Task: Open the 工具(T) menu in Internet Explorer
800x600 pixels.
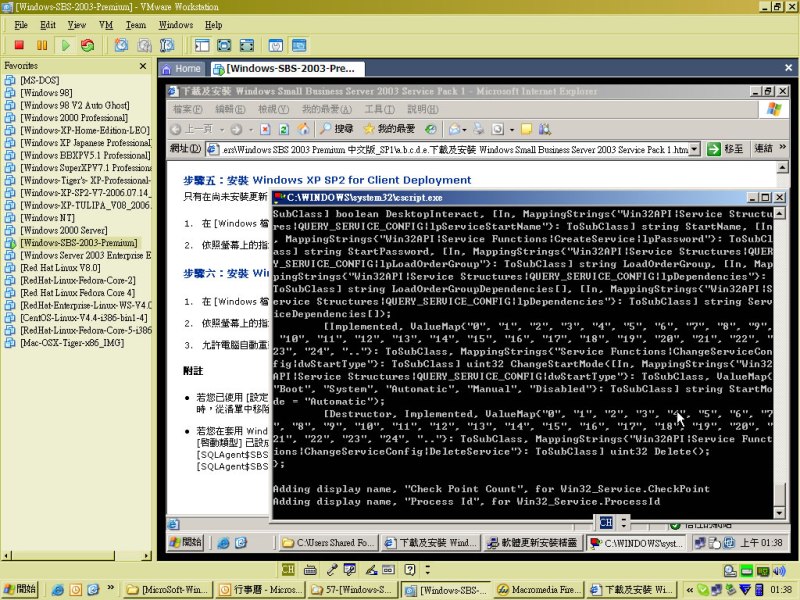Action: coord(380,109)
